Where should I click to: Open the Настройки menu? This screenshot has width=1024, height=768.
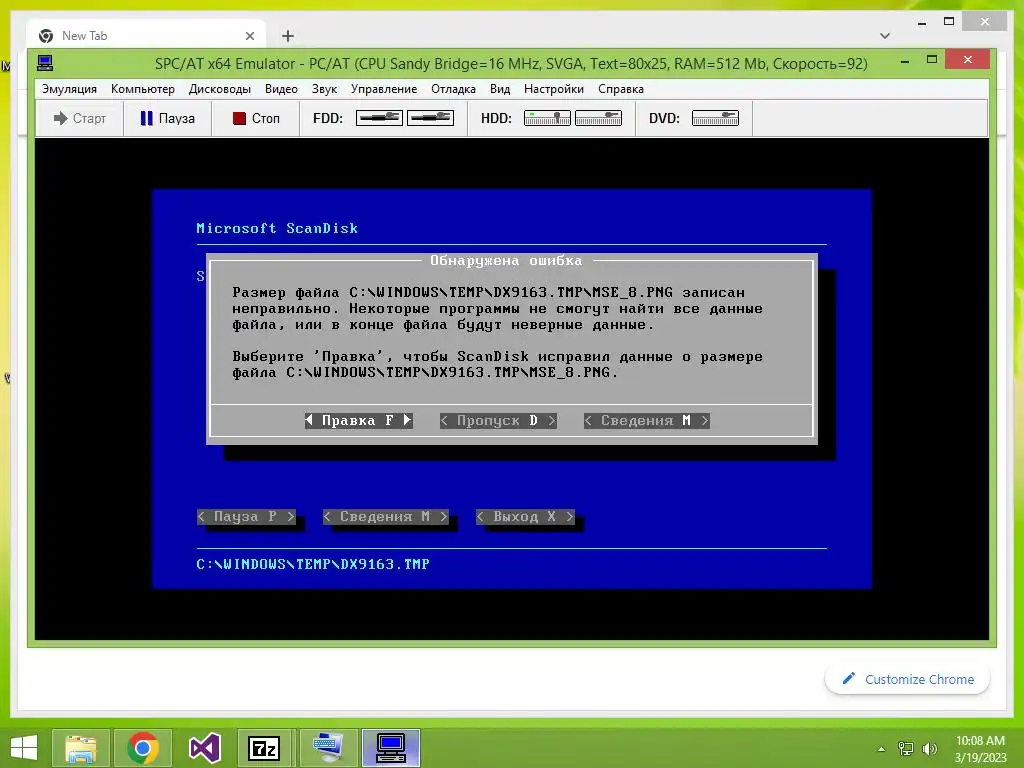pos(554,89)
